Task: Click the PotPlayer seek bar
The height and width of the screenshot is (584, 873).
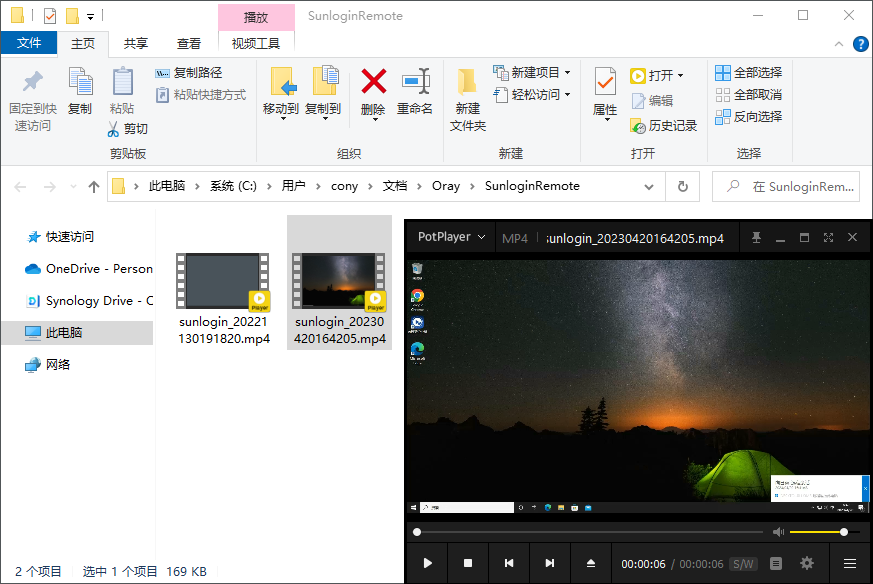Action: pos(590,532)
